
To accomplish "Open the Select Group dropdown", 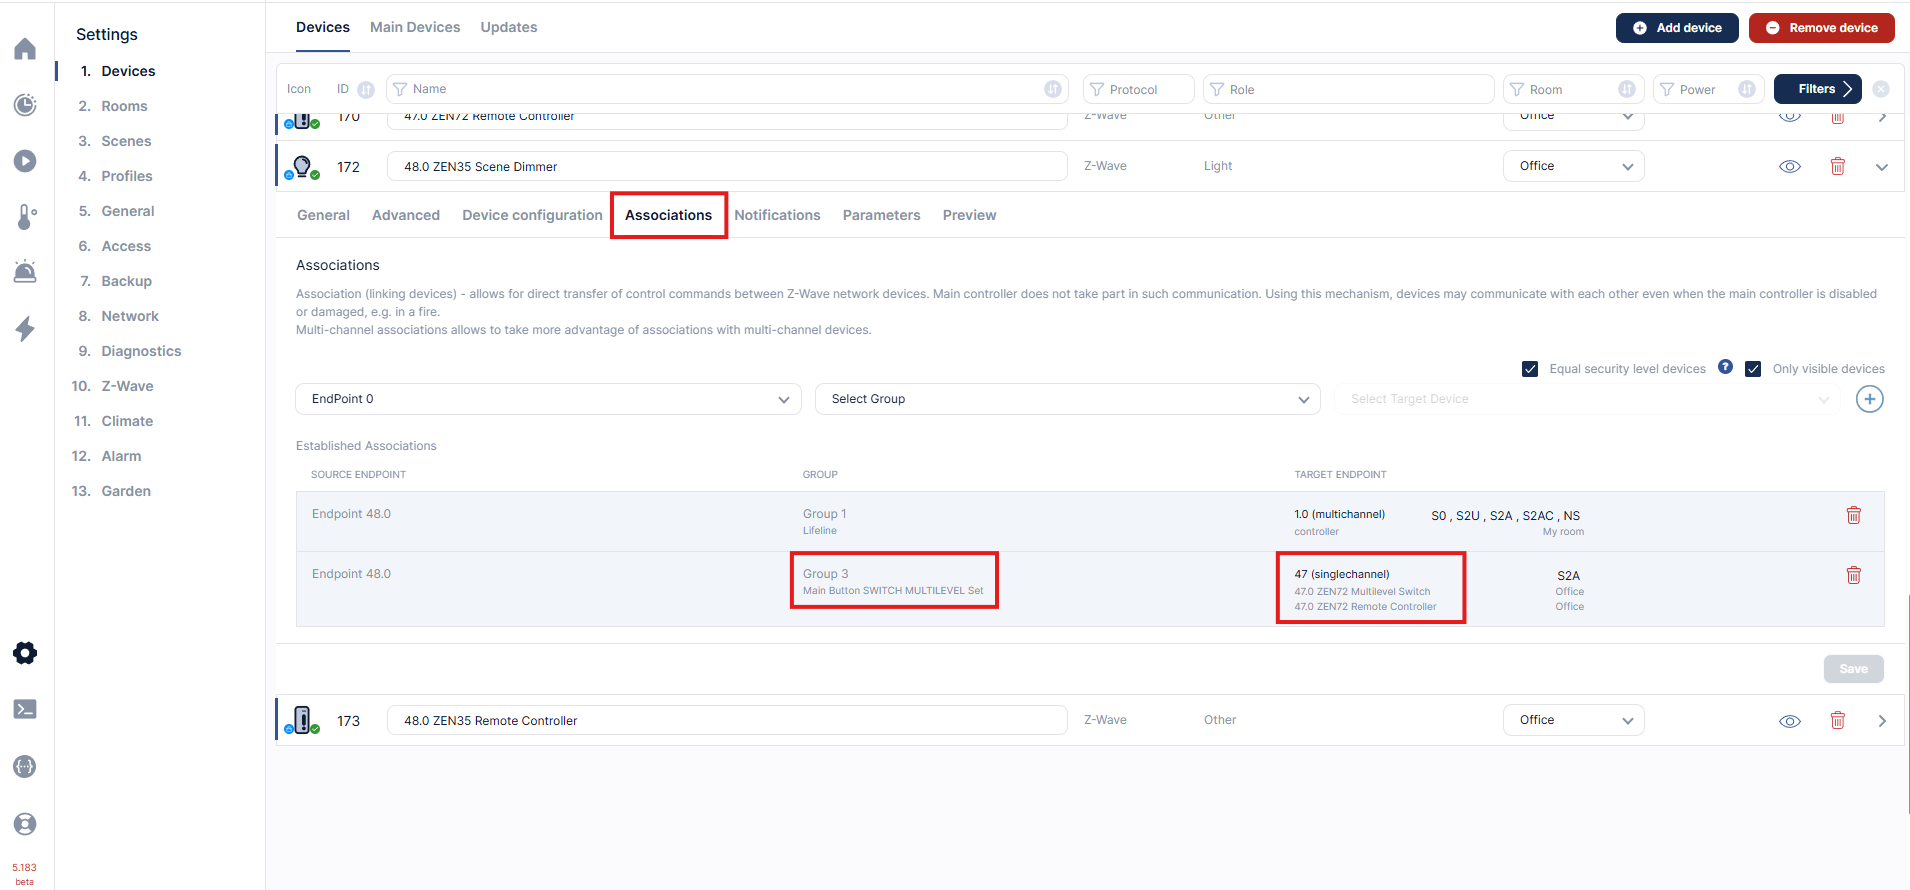I will point(1068,399).
